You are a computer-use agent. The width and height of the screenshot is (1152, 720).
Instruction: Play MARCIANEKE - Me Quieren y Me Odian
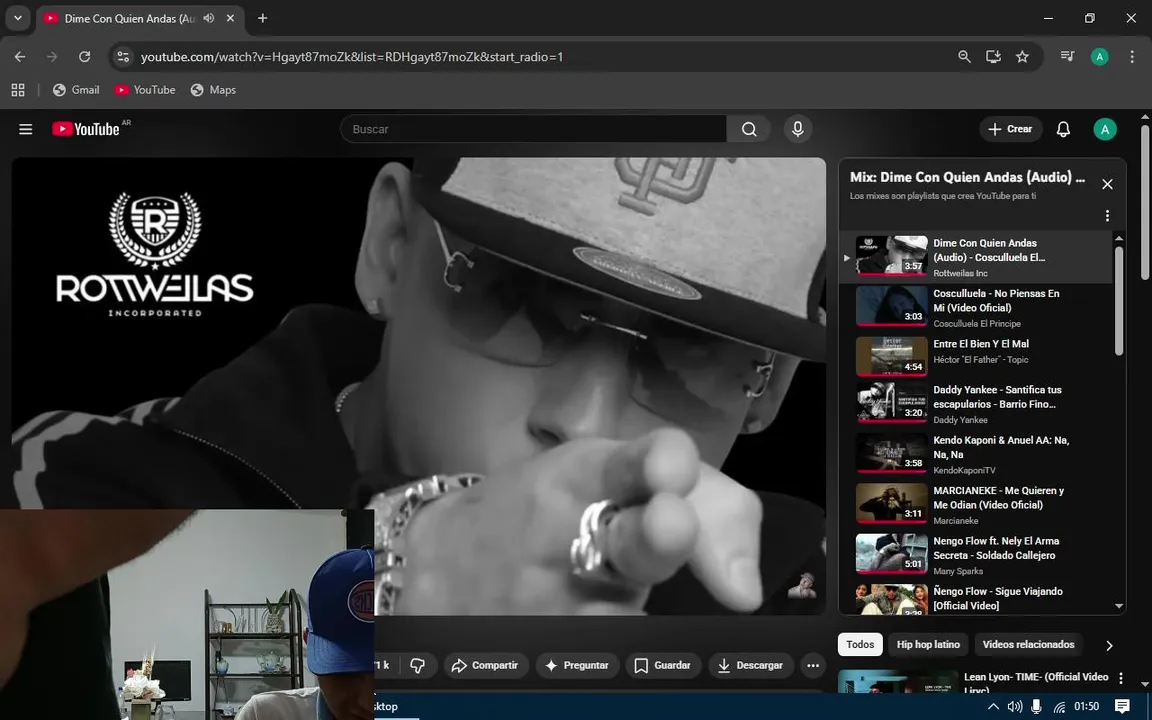(976, 504)
